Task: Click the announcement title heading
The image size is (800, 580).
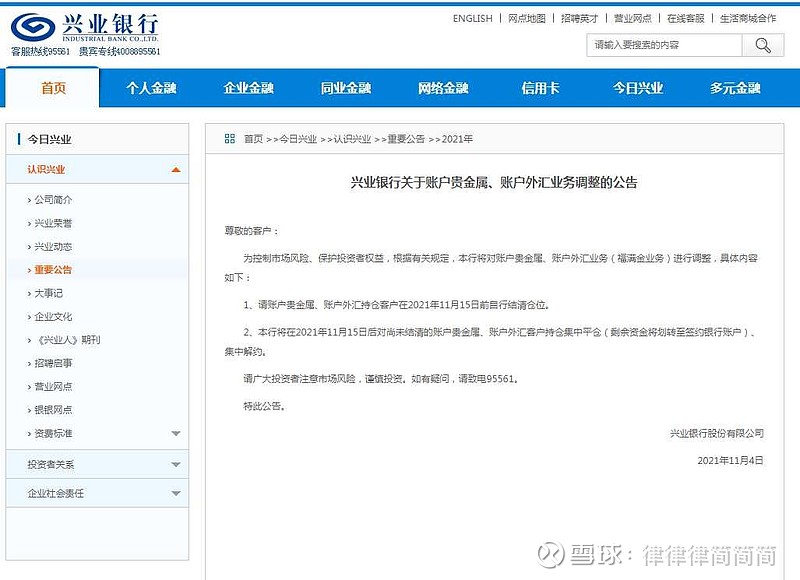Action: (494, 182)
